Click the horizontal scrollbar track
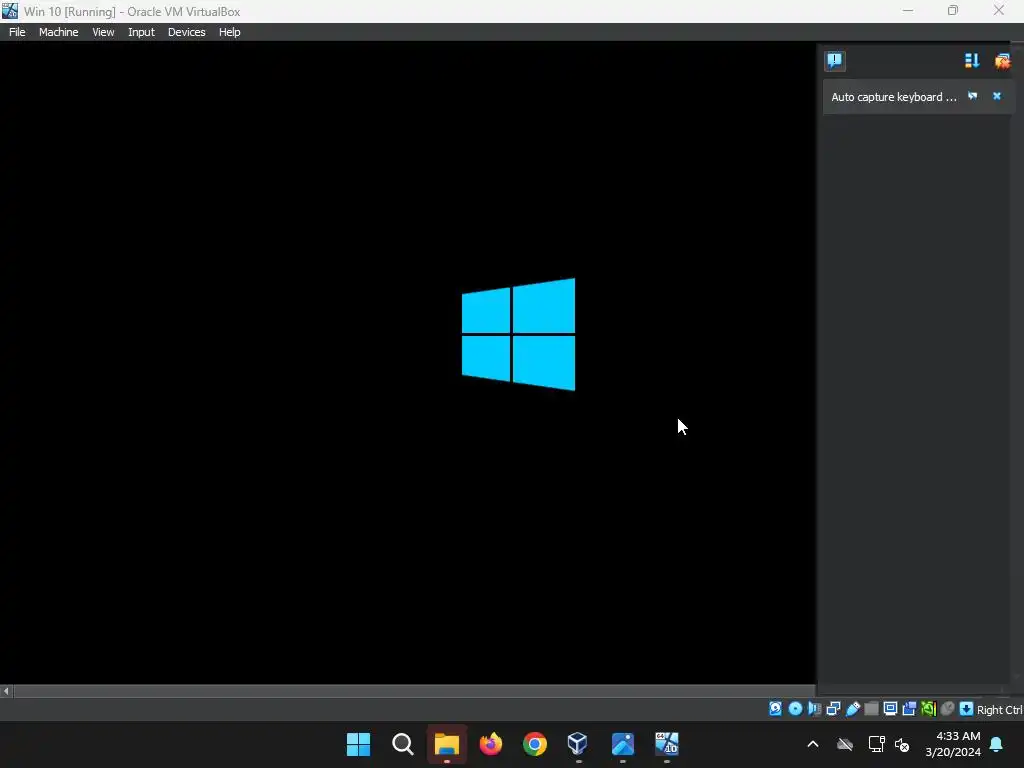The image size is (1024, 768). (x=415, y=691)
